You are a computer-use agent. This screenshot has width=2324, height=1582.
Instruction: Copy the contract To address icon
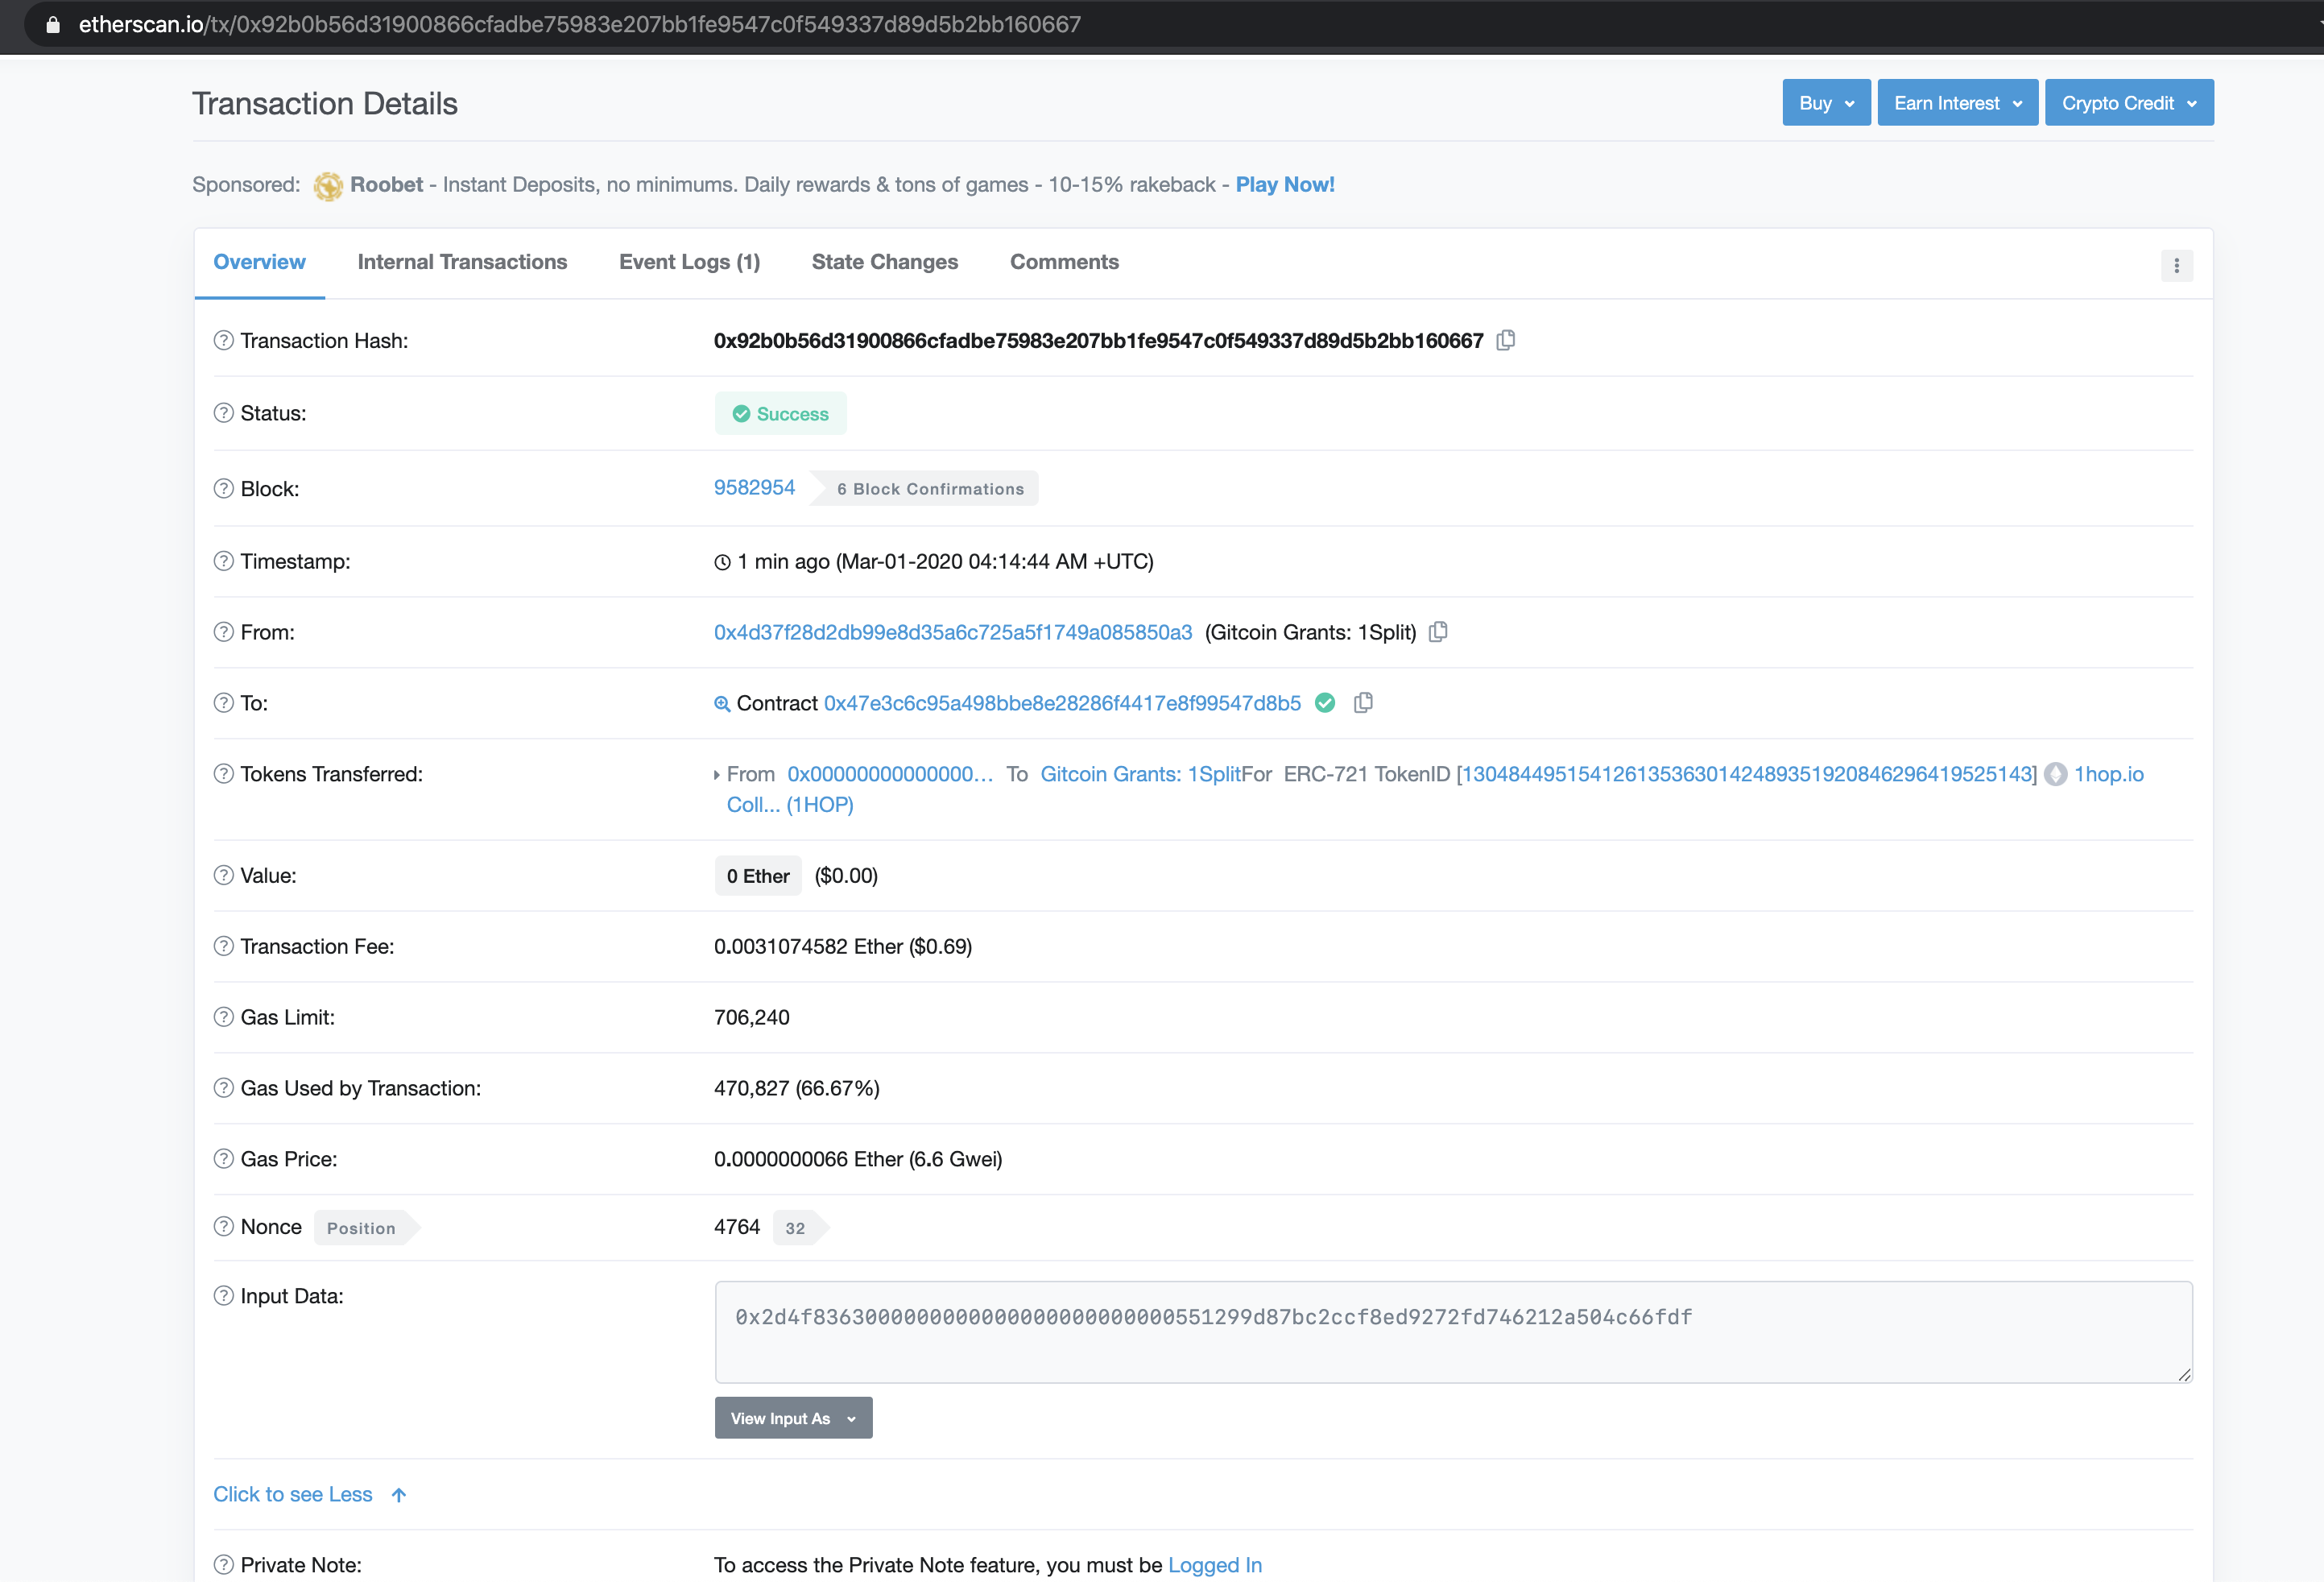pos(1362,703)
